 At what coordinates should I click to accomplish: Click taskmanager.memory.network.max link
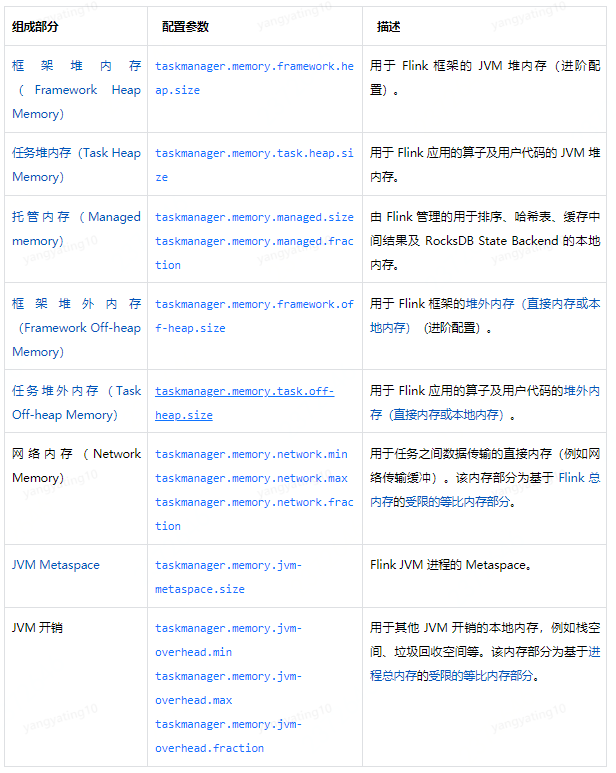coord(251,478)
